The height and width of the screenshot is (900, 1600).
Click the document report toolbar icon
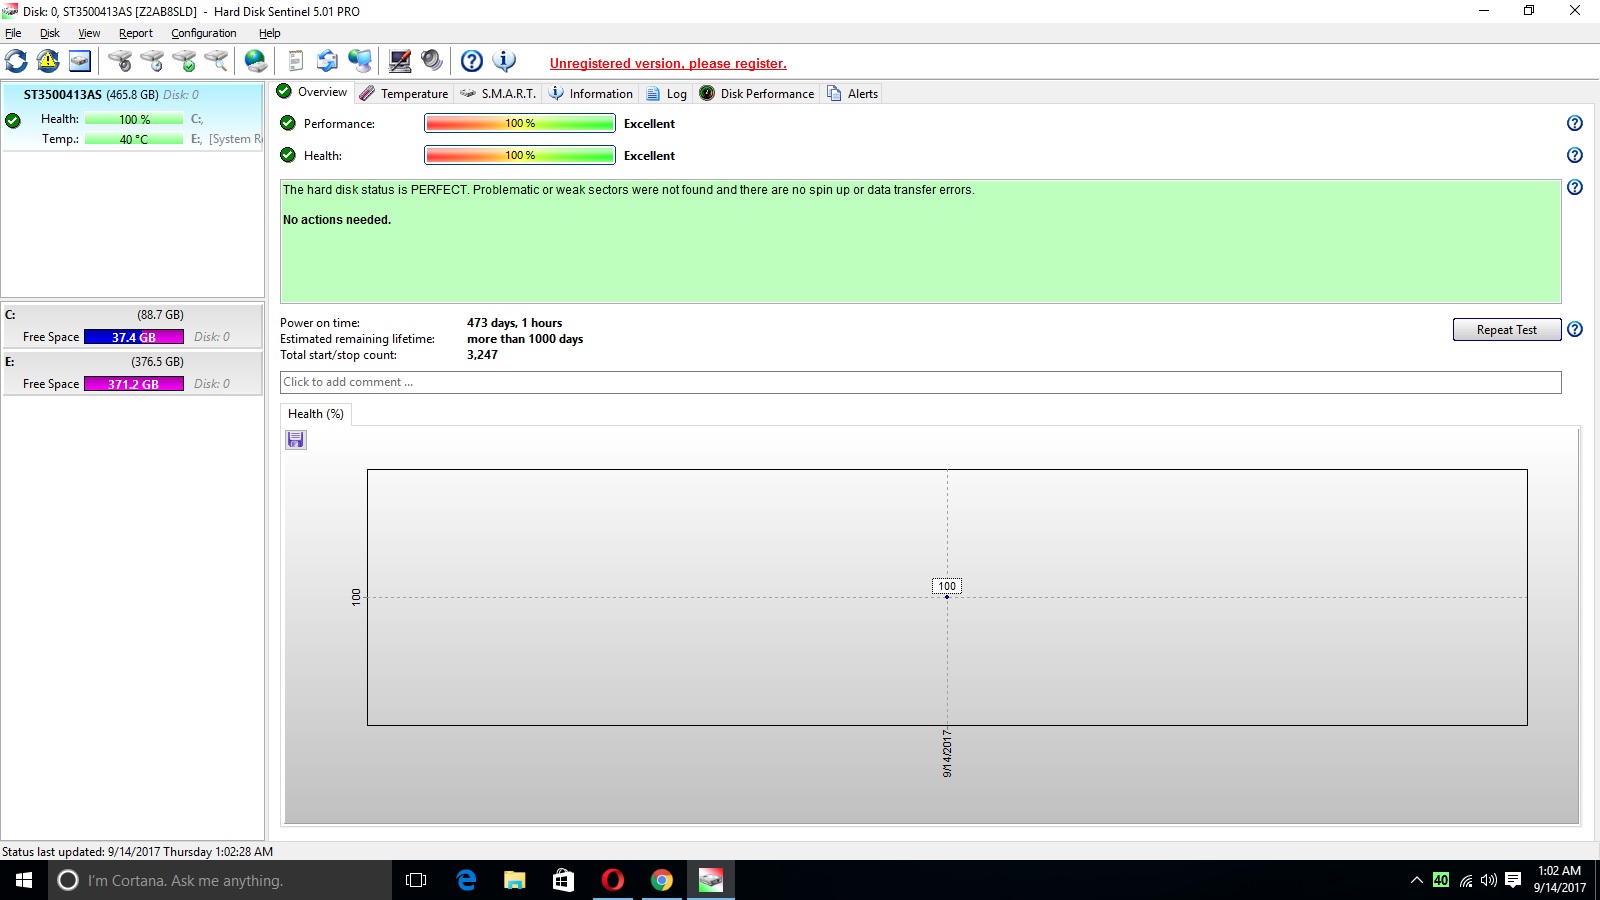(296, 61)
